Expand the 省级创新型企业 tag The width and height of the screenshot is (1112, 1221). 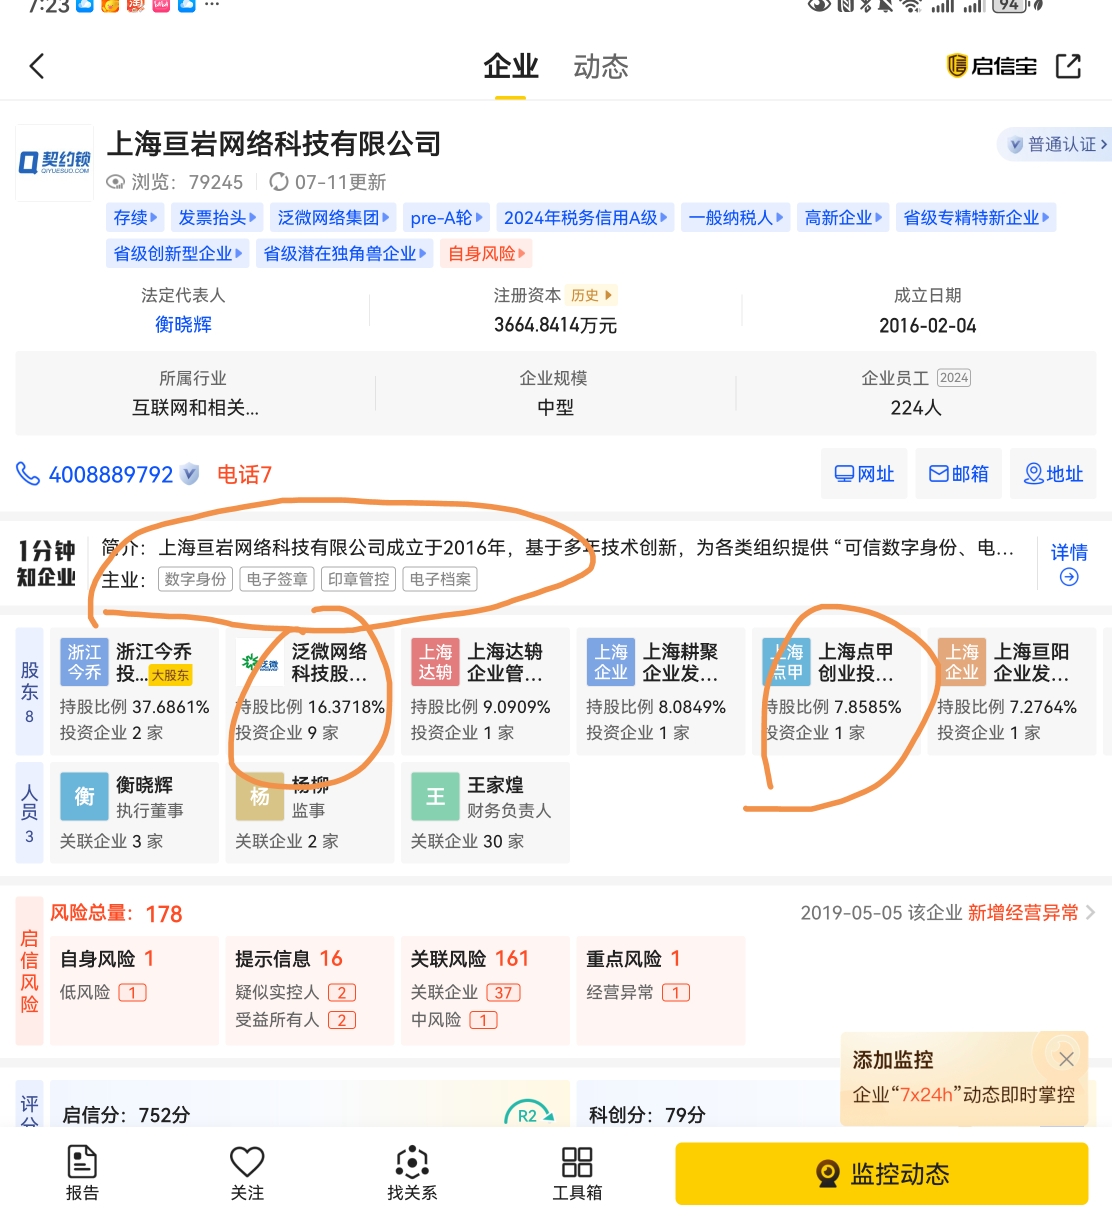pos(178,254)
